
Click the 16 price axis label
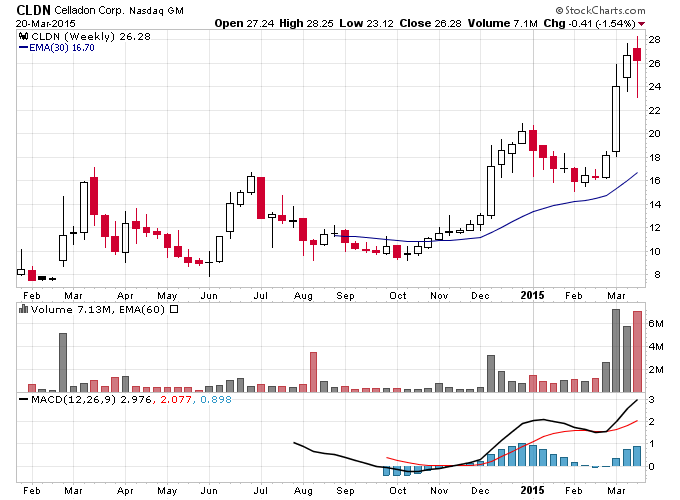tap(654, 180)
